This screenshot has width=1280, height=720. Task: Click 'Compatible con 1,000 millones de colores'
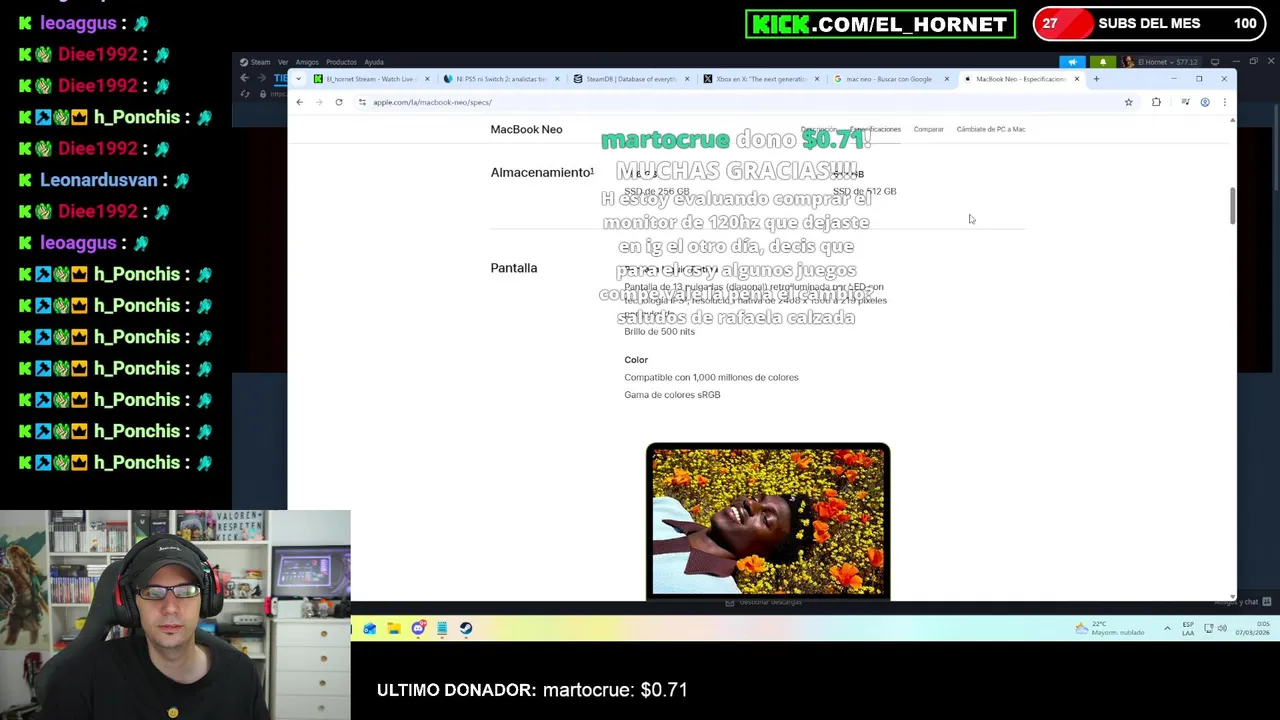coord(711,377)
